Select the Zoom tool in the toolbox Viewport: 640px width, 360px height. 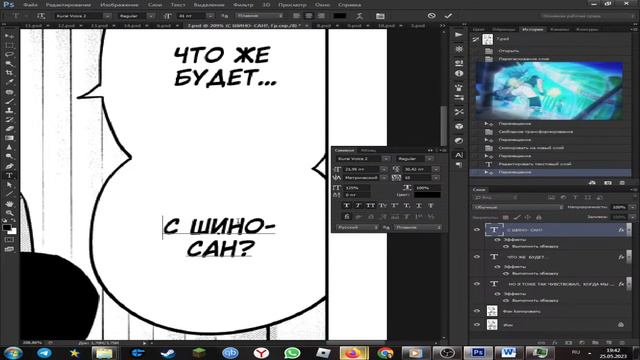9,213
